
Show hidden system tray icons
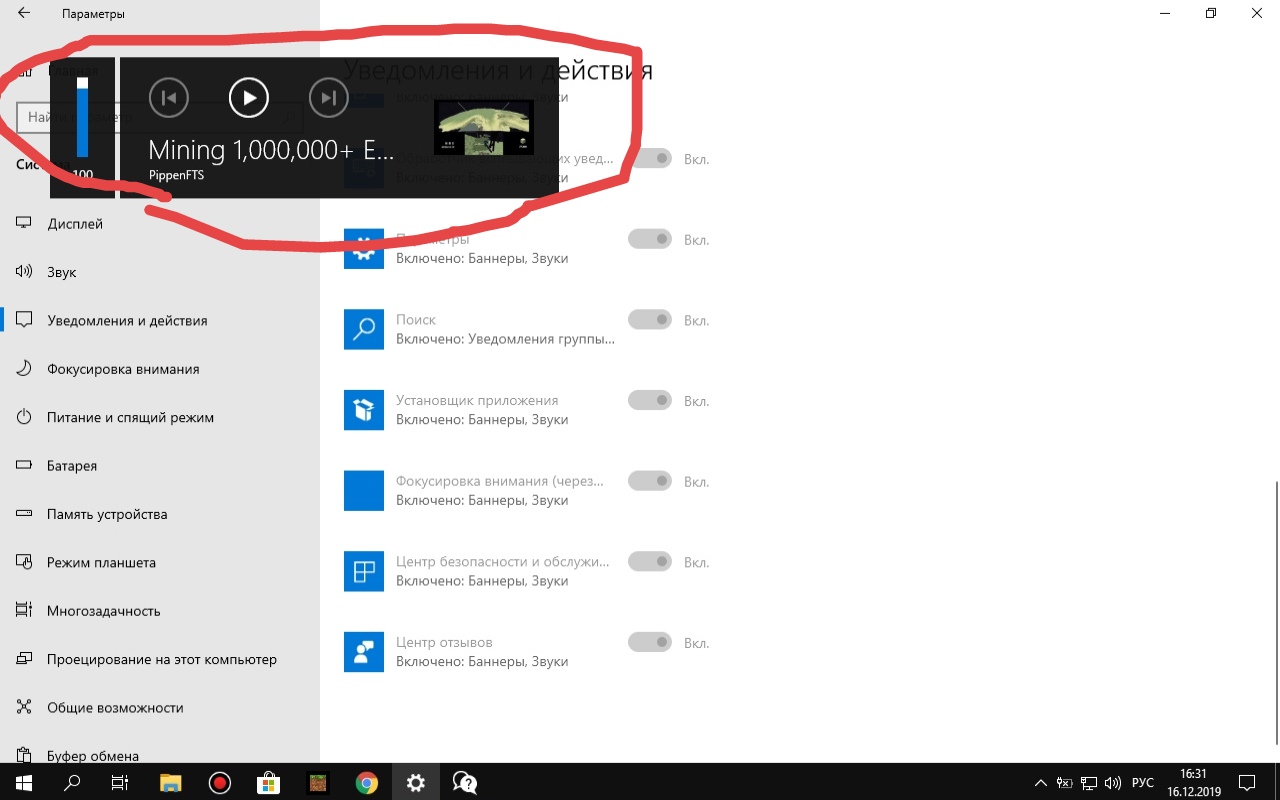(1041, 782)
